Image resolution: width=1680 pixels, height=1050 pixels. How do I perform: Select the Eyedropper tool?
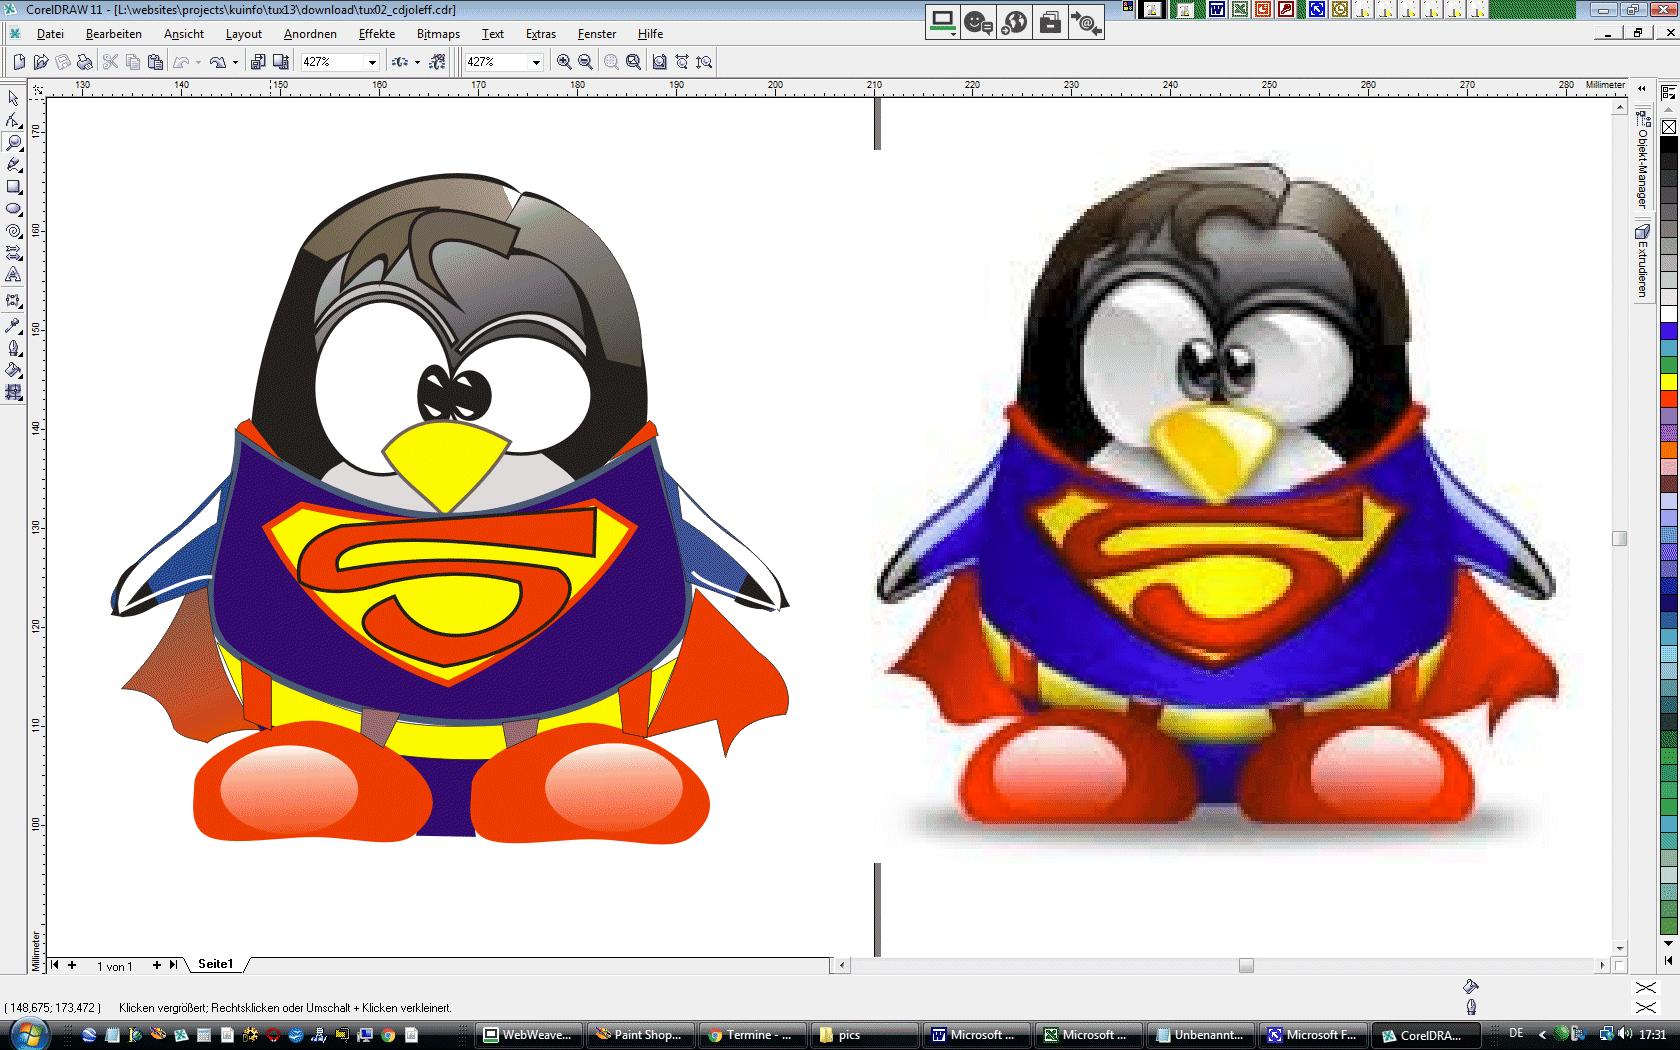pyautogui.click(x=13, y=325)
